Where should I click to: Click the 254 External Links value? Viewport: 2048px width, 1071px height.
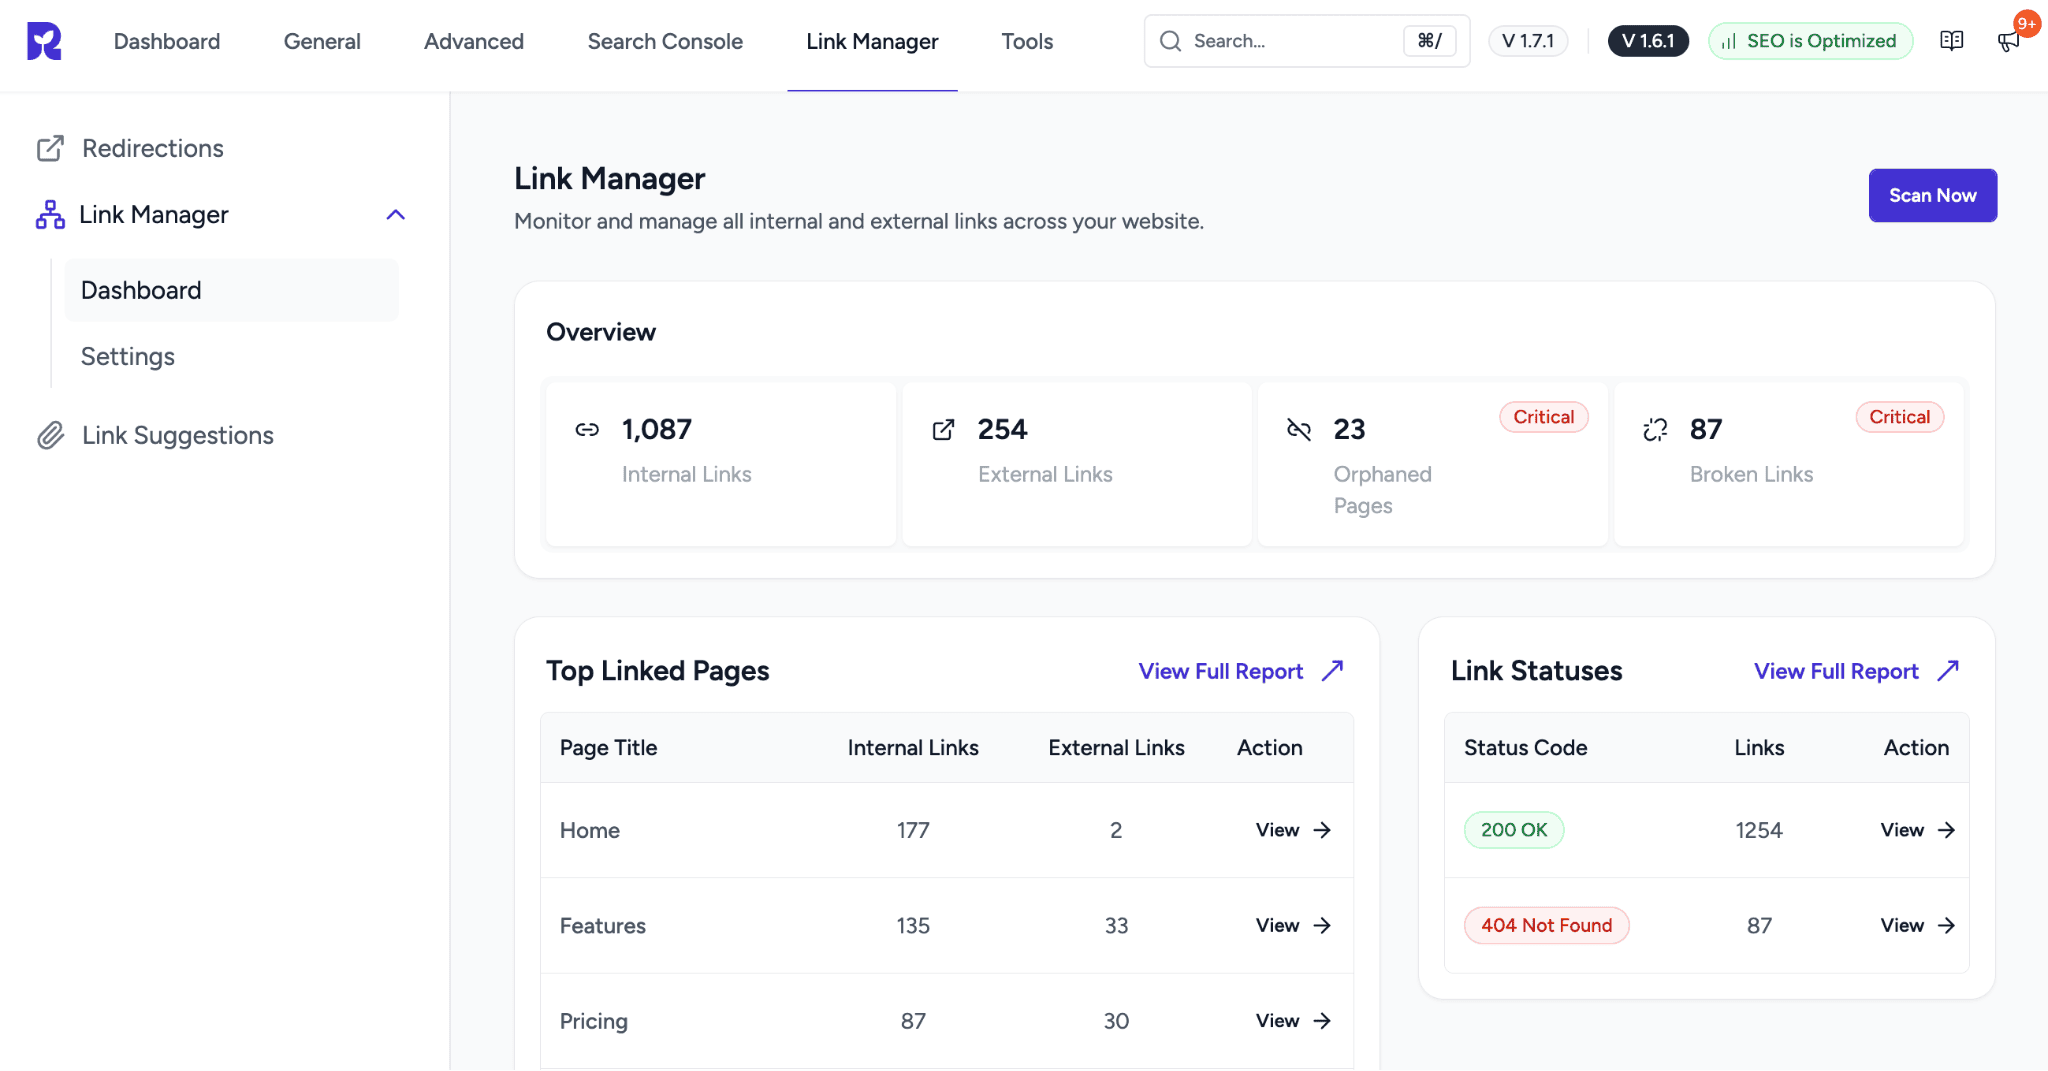(1002, 429)
